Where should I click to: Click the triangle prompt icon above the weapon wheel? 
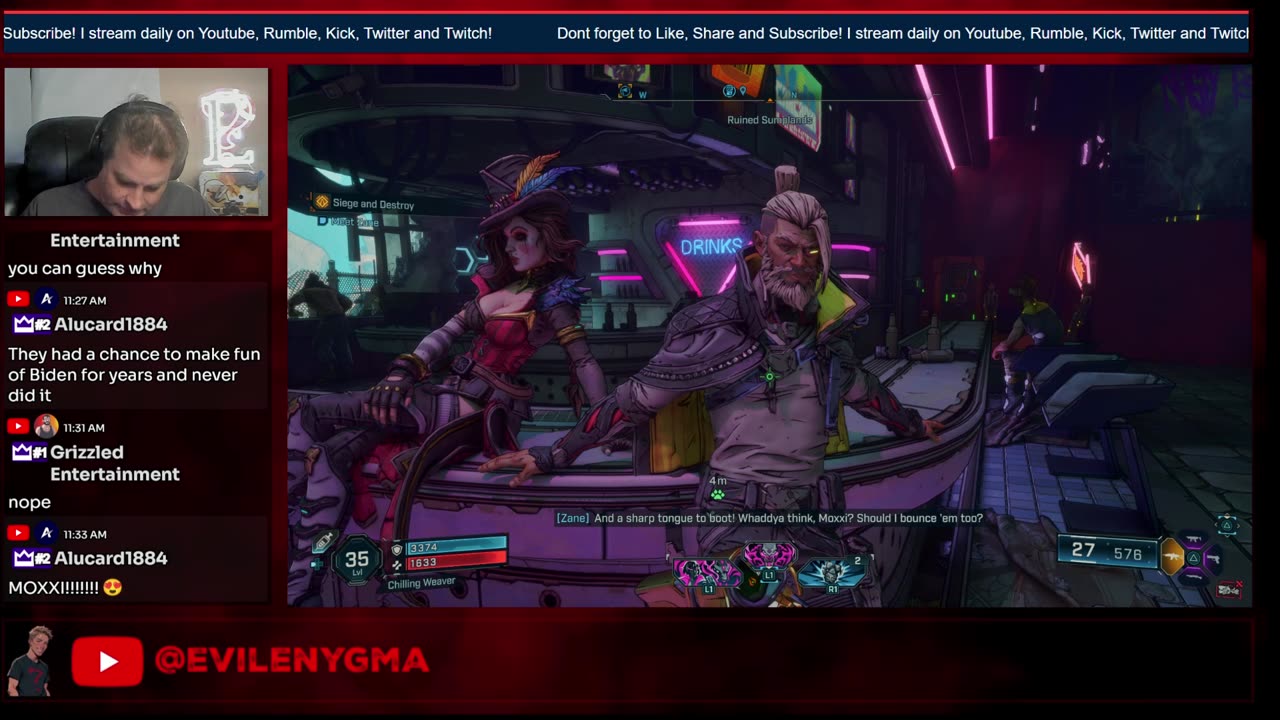1227,525
